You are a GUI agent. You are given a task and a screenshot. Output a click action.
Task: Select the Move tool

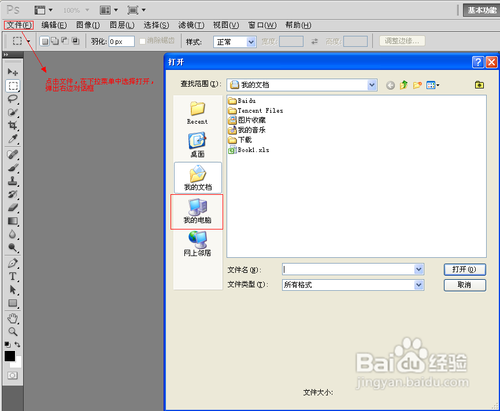point(13,72)
